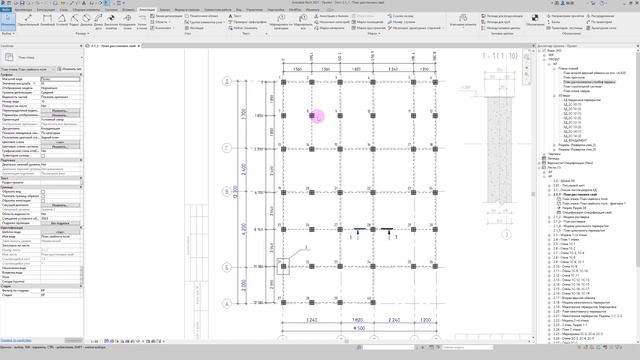This screenshot has height=360, width=640.
Task: Open the Region (Область) dropdown
Action: click(x=161, y=22)
